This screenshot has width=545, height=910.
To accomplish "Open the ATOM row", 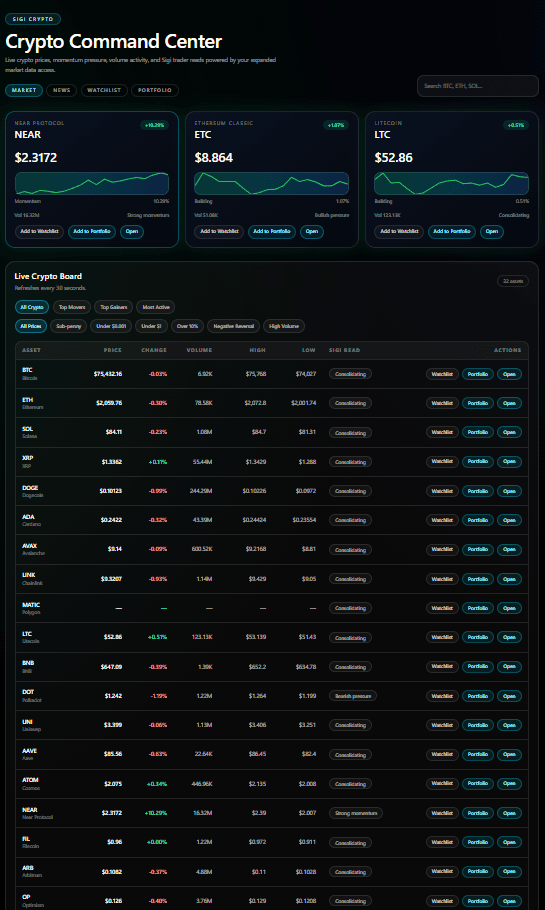I will tap(509, 783).
